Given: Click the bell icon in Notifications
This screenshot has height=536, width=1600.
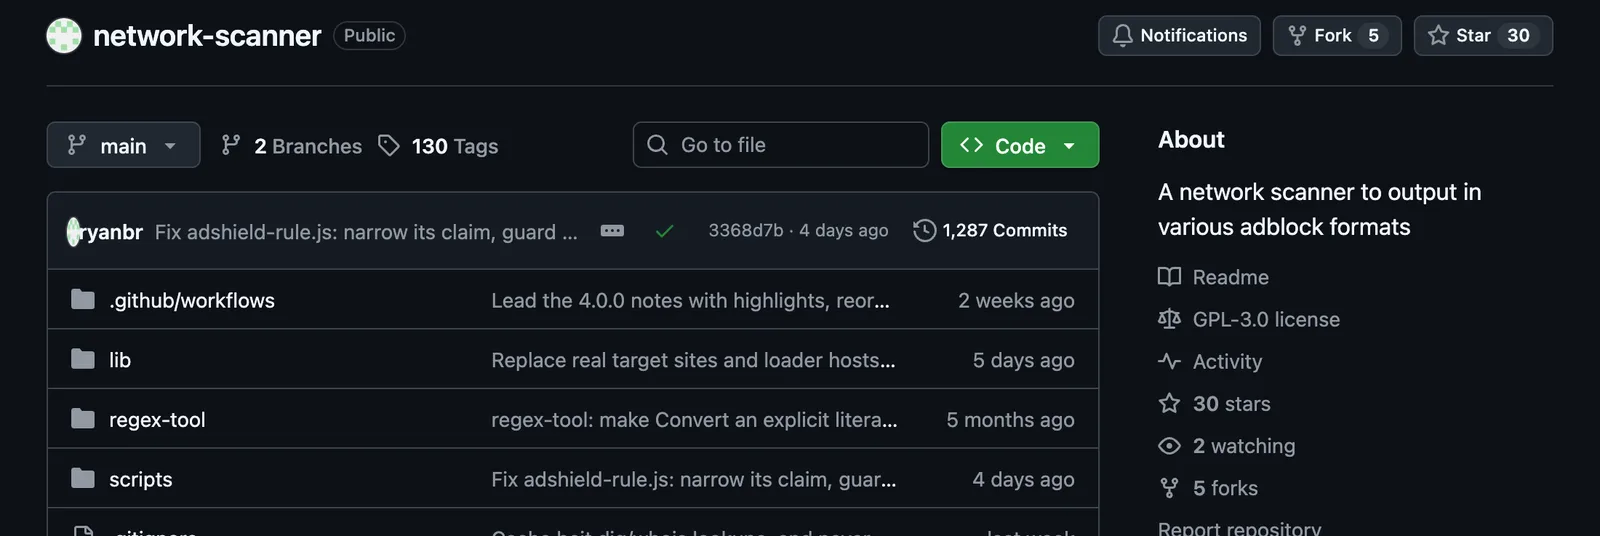Looking at the screenshot, I should (1122, 36).
